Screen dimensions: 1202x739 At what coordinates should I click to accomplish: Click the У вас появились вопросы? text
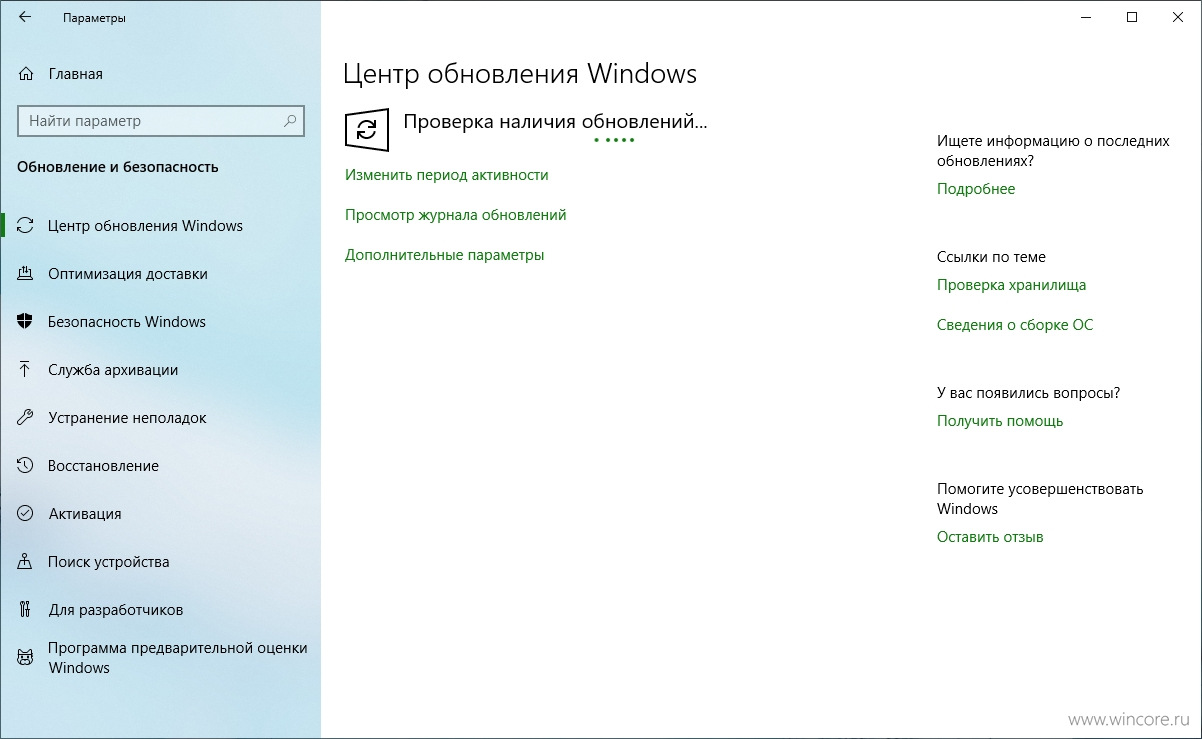(x=1028, y=393)
